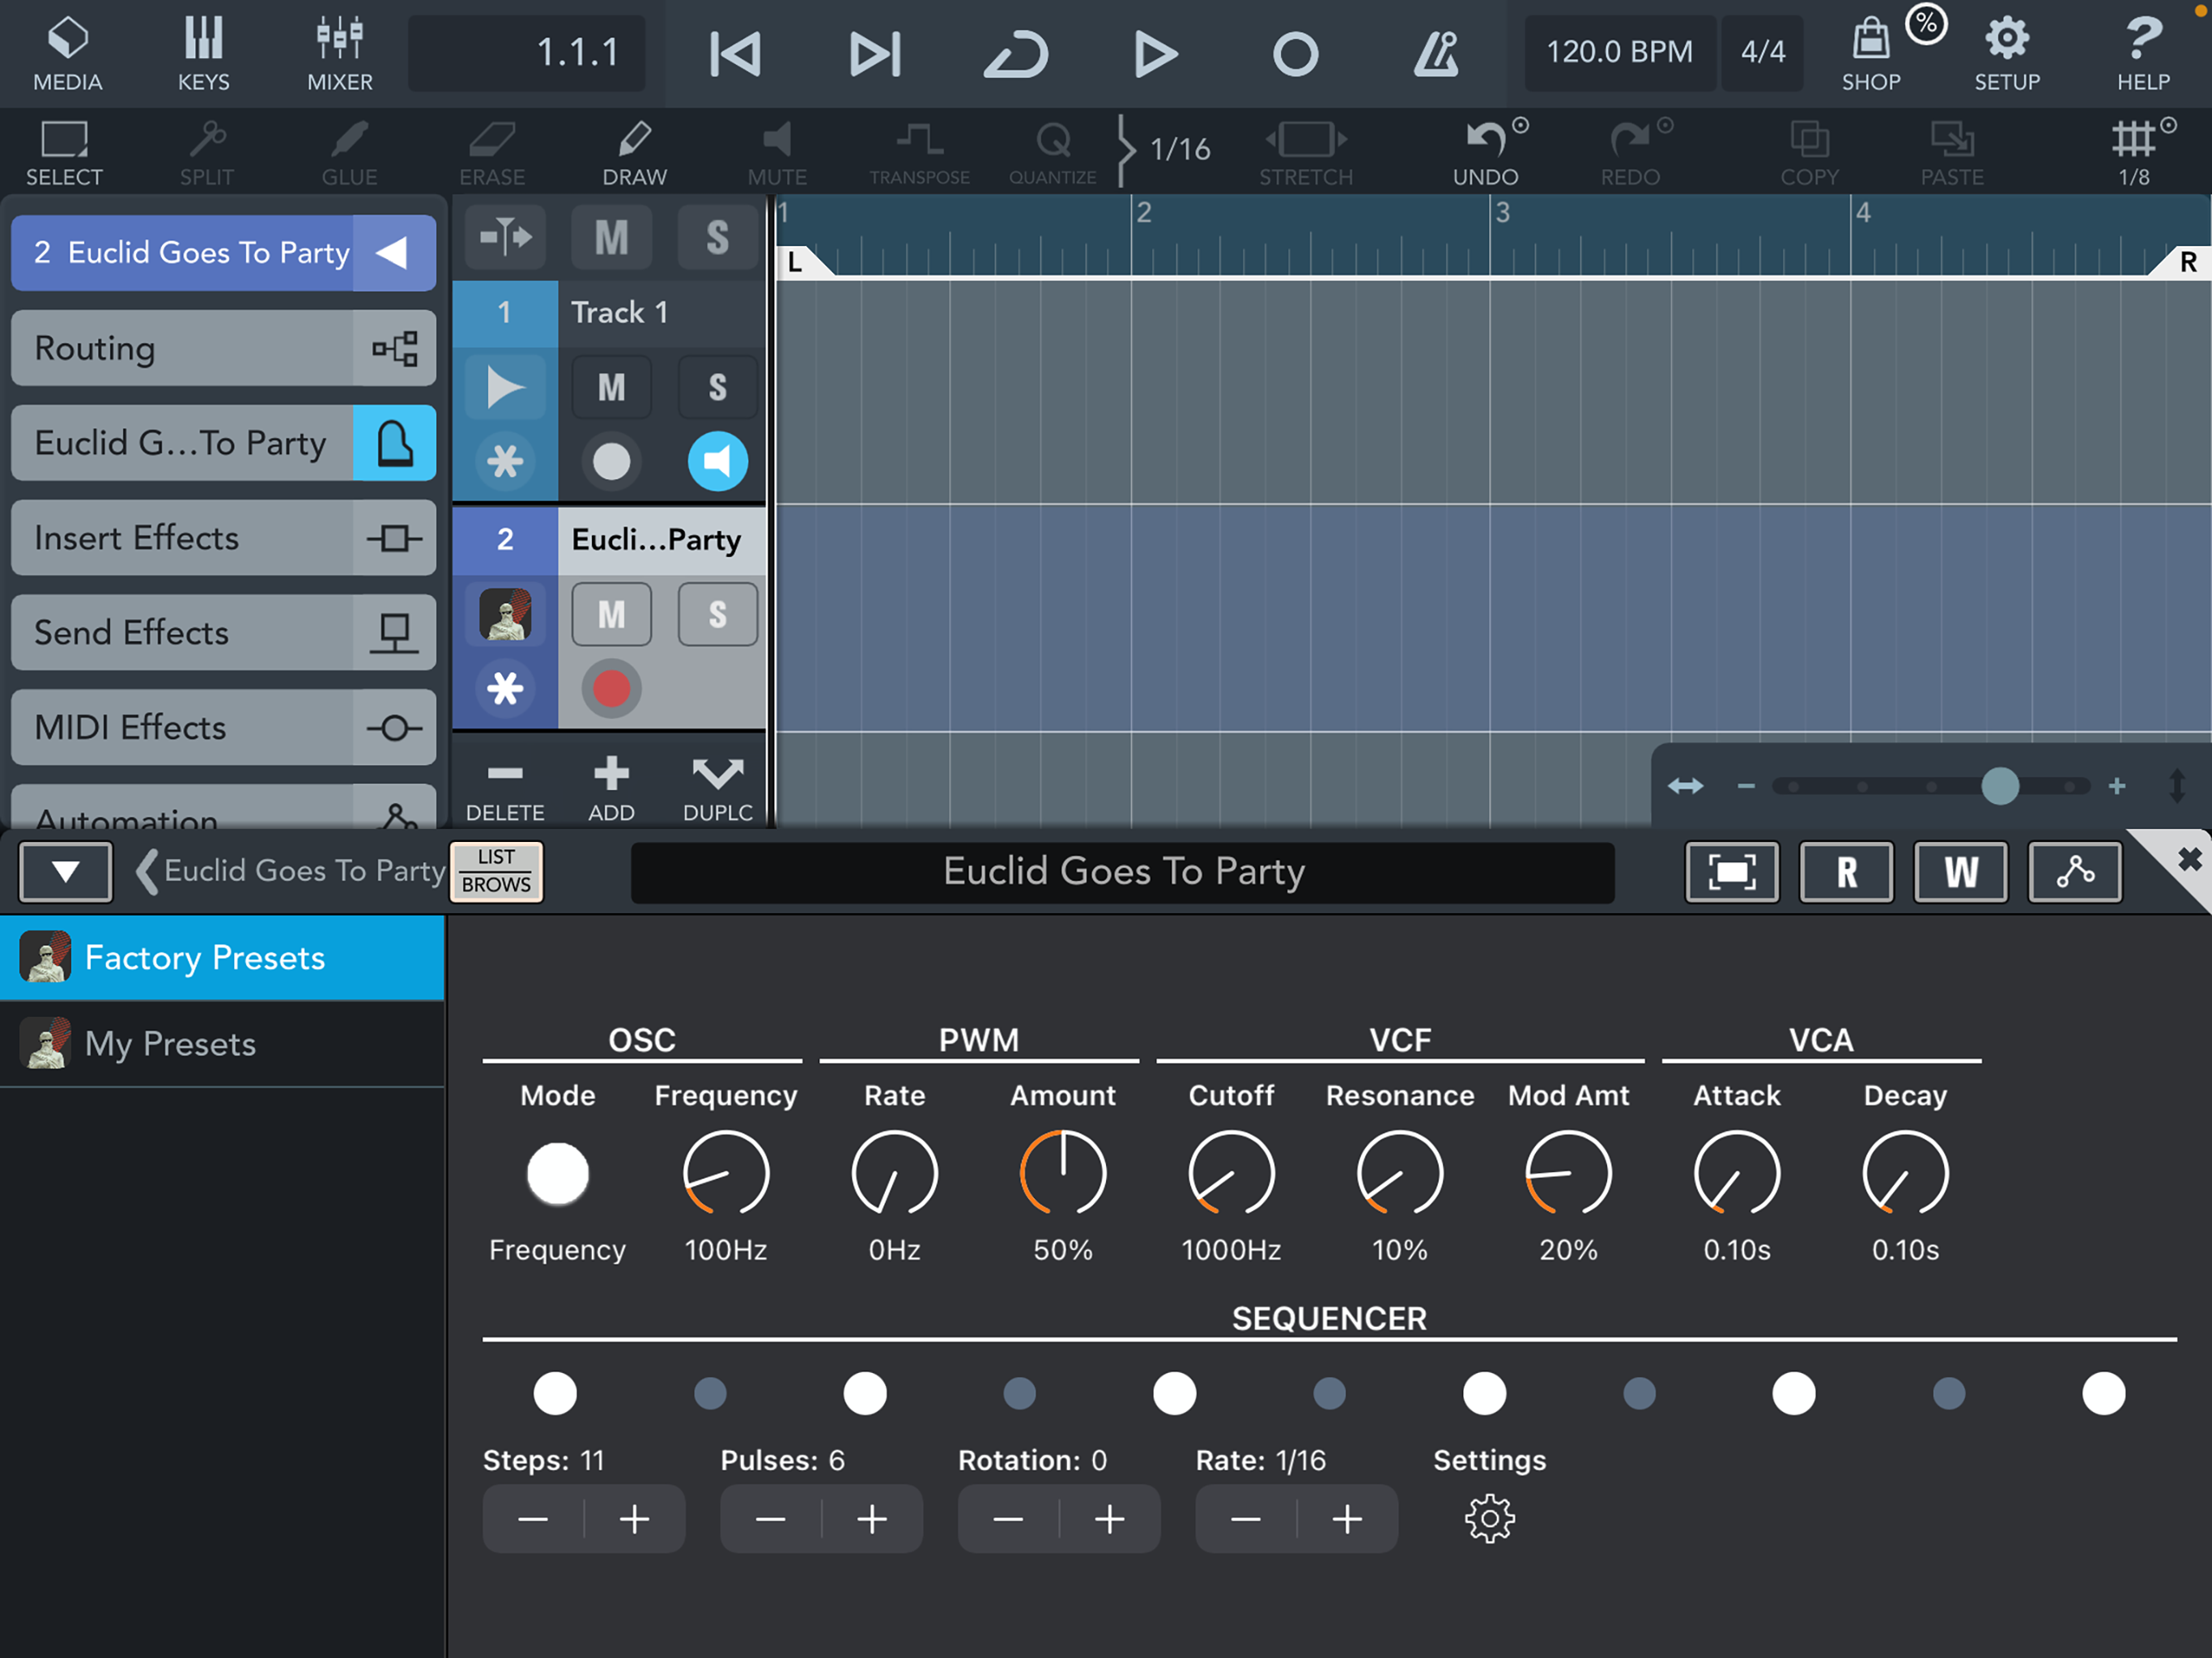2212x1658 pixels.
Task: Open plugin panel dropdown triangle
Action: pyautogui.click(x=65, y=871)
